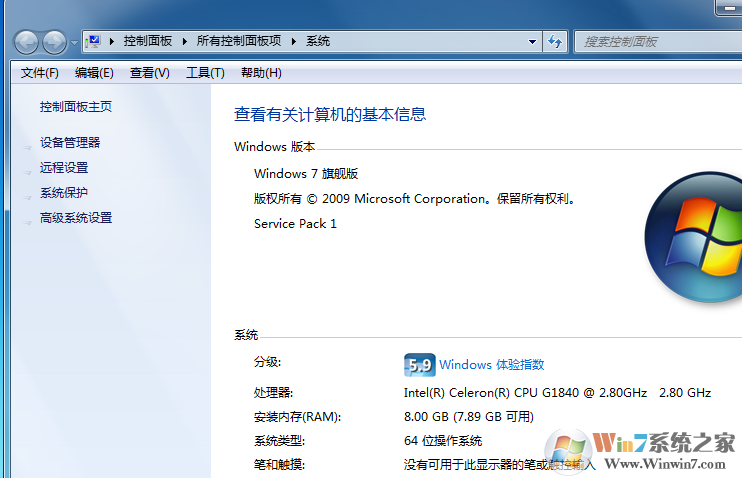Open the recent pages dropdown beside Forward

coord(74,43)
